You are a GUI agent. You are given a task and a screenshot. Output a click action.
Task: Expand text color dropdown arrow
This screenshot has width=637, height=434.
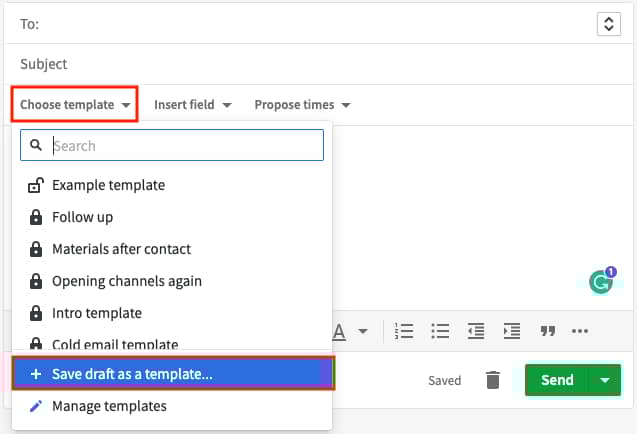click(363, 331)
